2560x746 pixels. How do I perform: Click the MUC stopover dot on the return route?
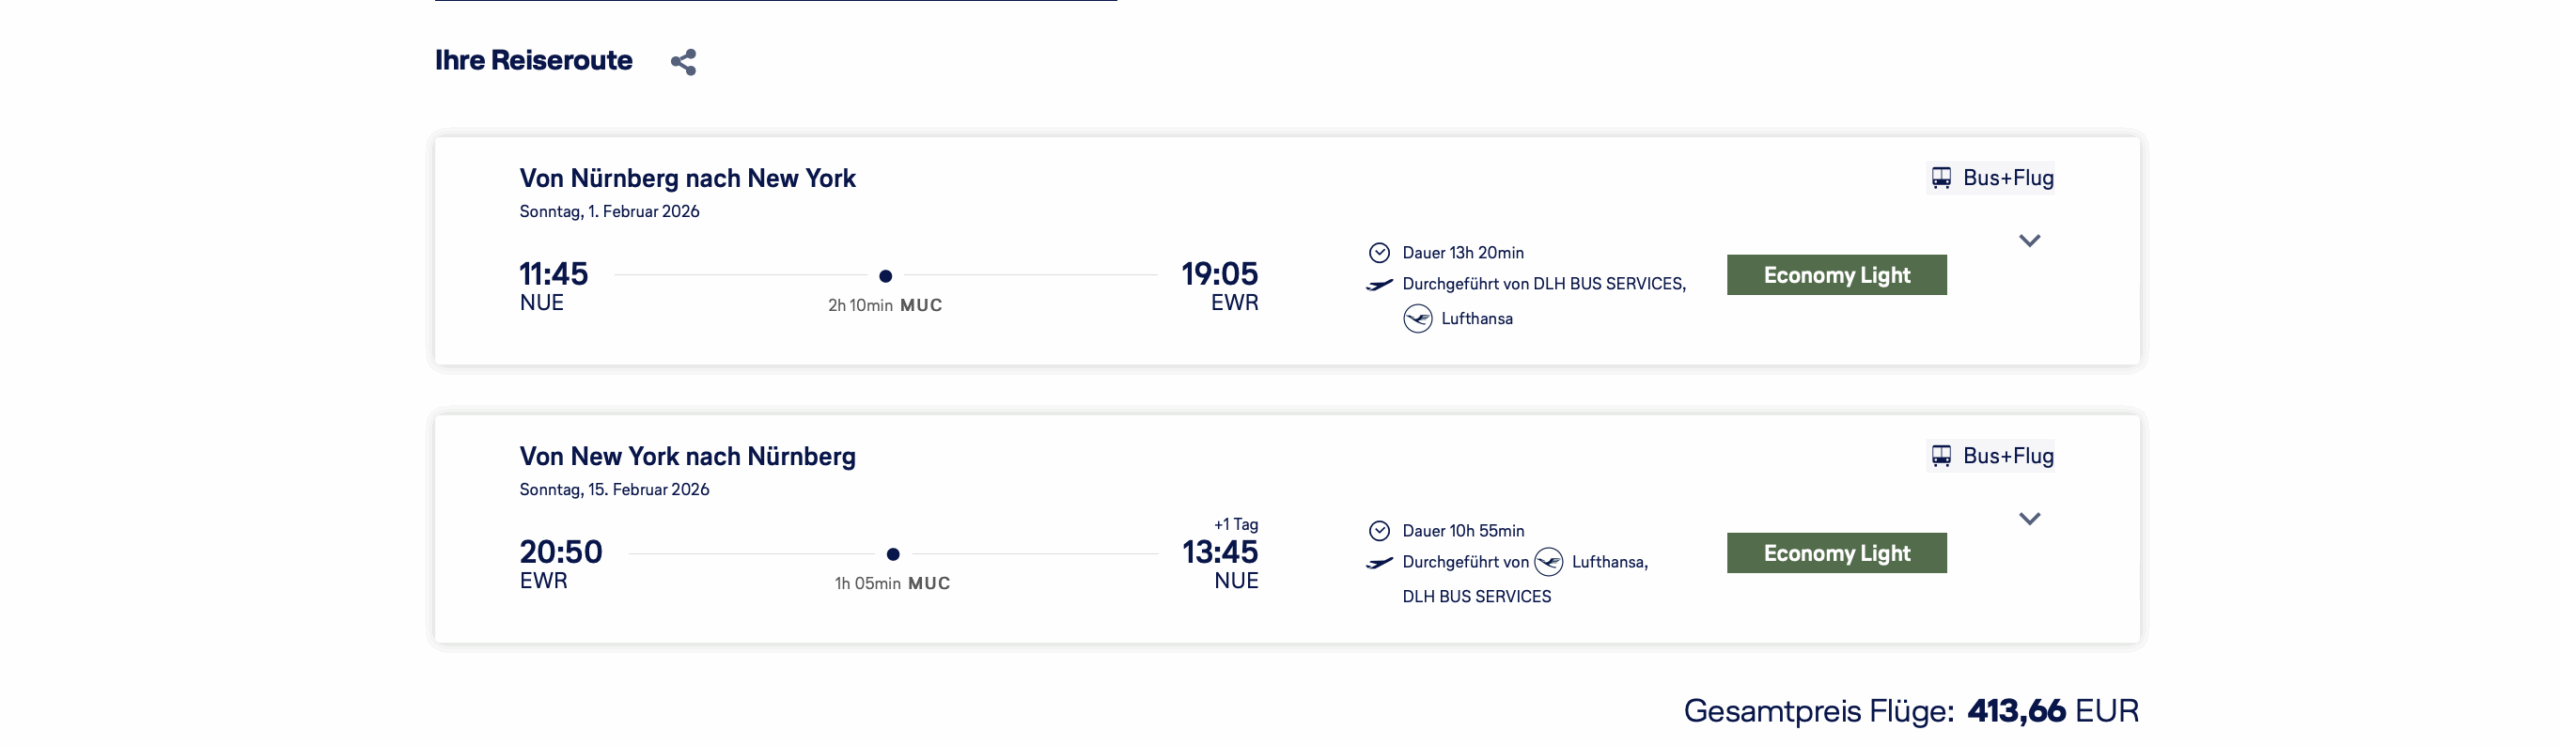893,554
